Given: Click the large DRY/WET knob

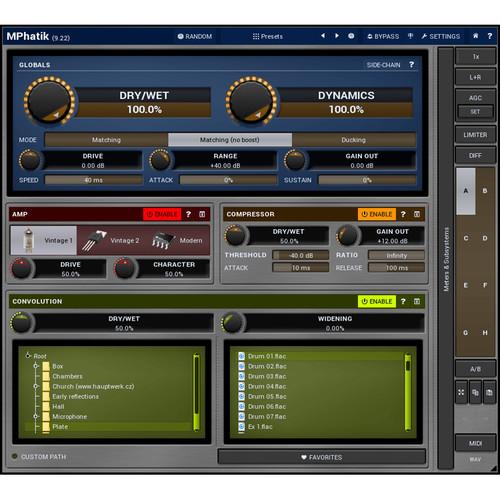Looking at the screenshot, I should (x=49, y=101).
